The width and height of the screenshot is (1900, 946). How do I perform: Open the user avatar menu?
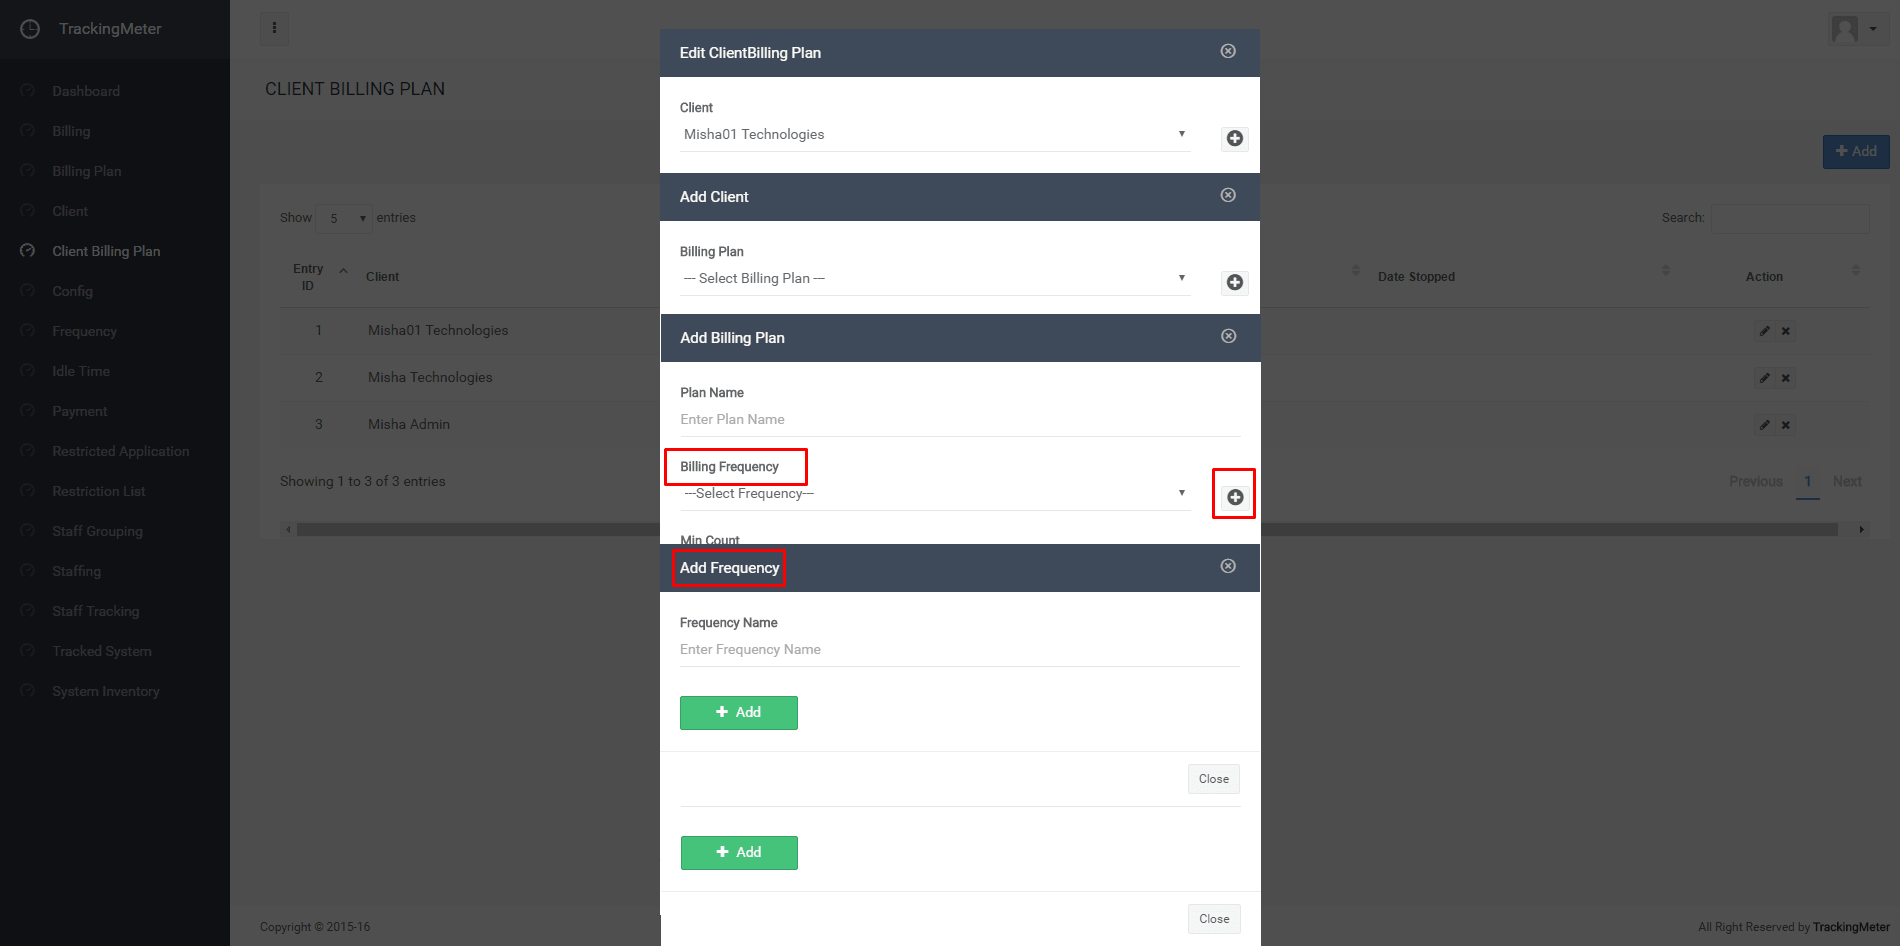coord(1853,29)
